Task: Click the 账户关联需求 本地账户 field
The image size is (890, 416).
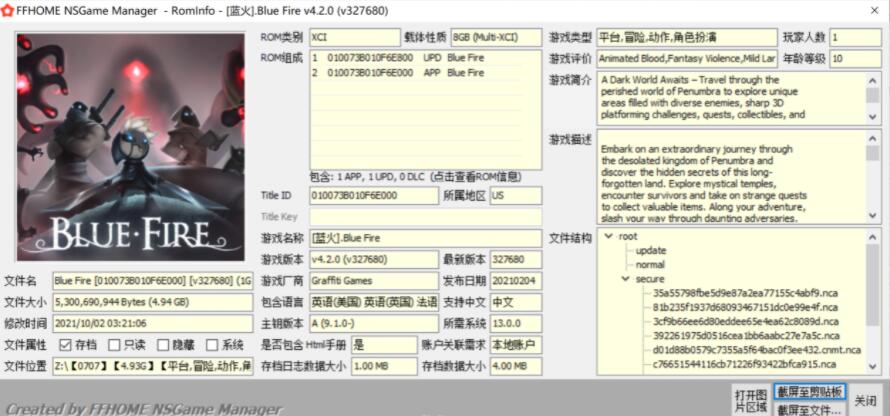Action: coord(516,344)
